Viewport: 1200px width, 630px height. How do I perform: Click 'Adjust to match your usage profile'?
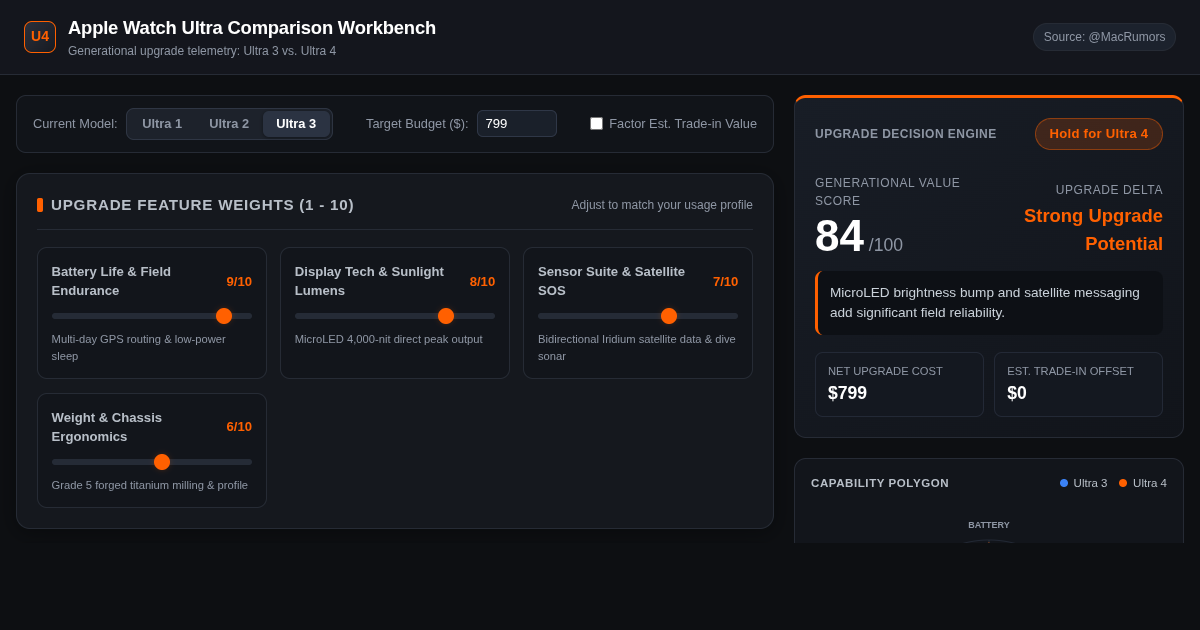[x=662, y=205]
